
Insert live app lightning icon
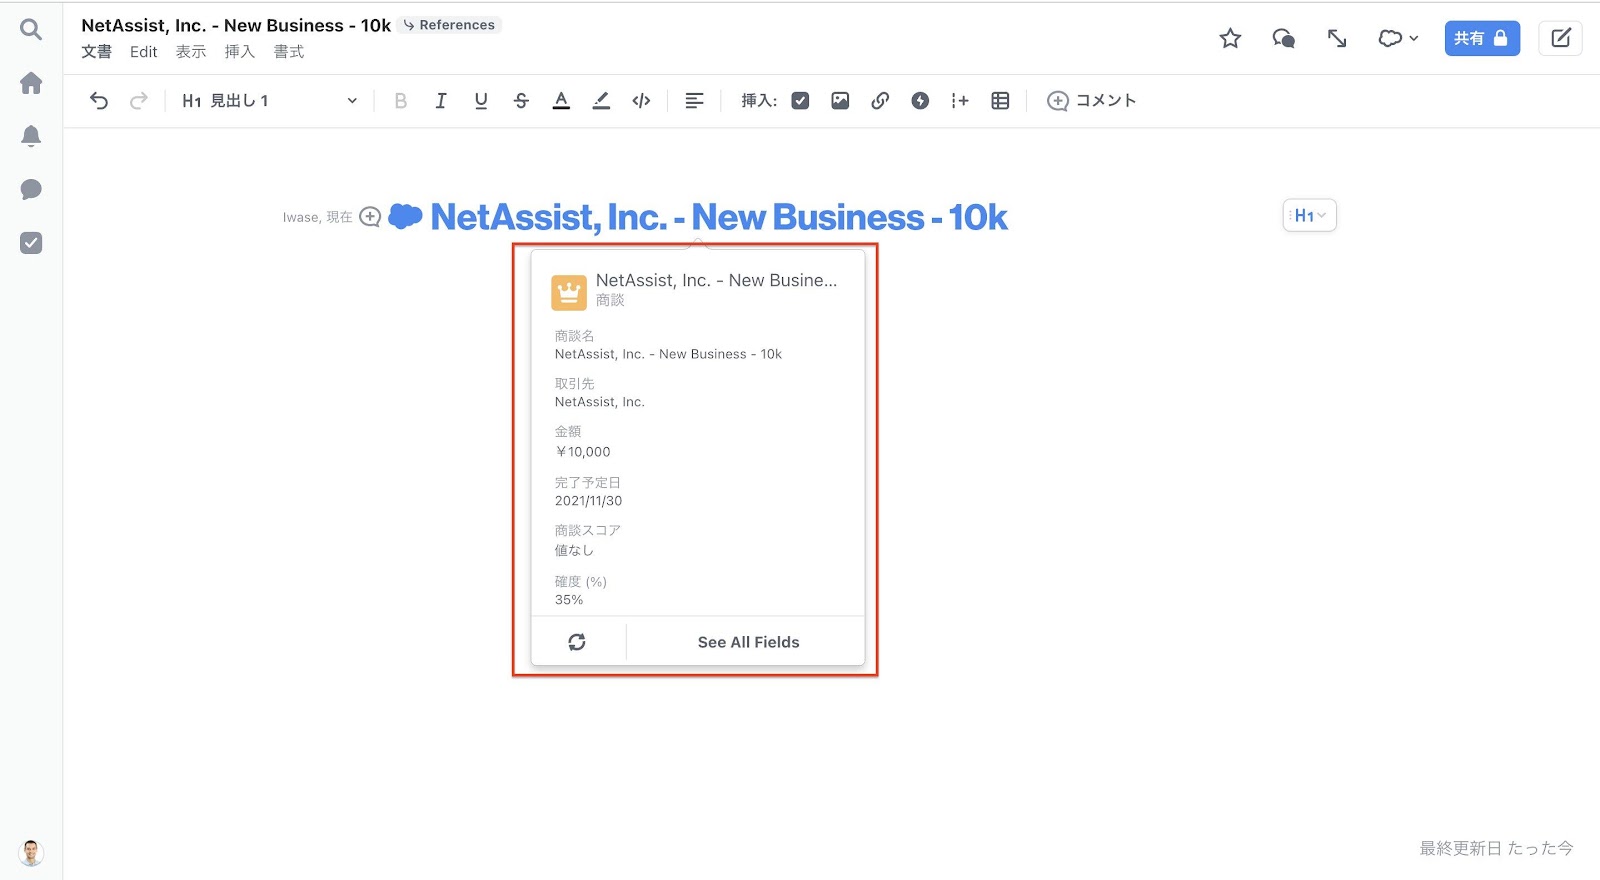point(920,100)
